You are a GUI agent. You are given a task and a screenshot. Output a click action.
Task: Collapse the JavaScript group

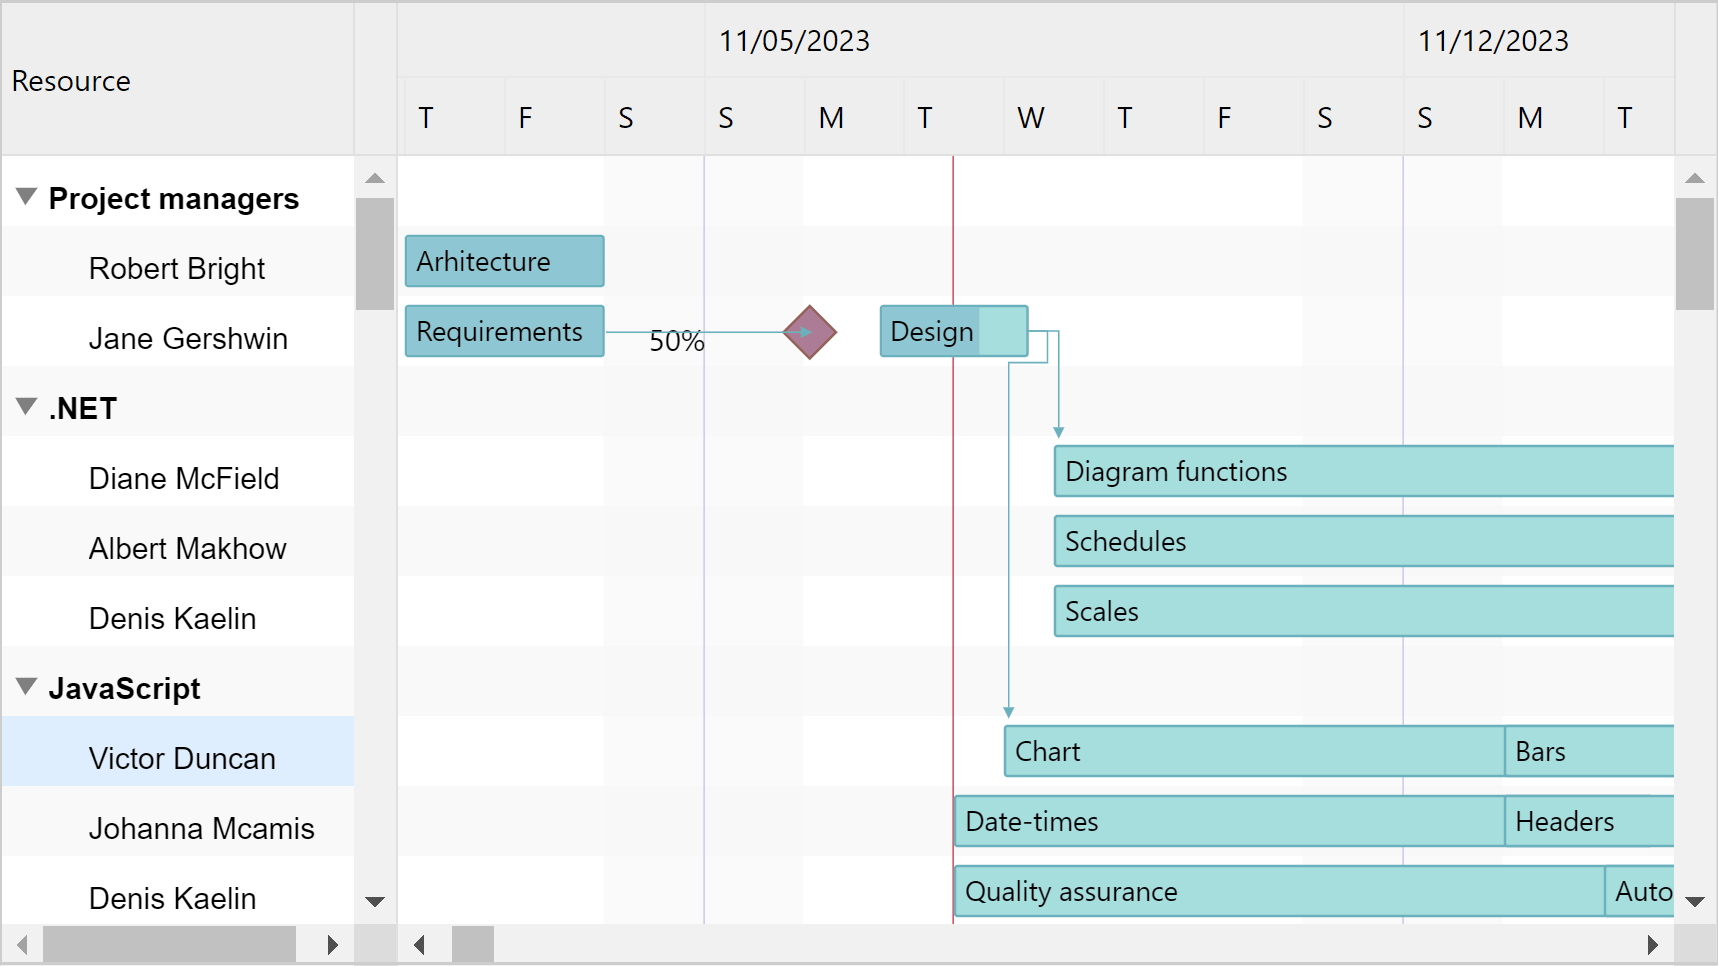point(25,686)
